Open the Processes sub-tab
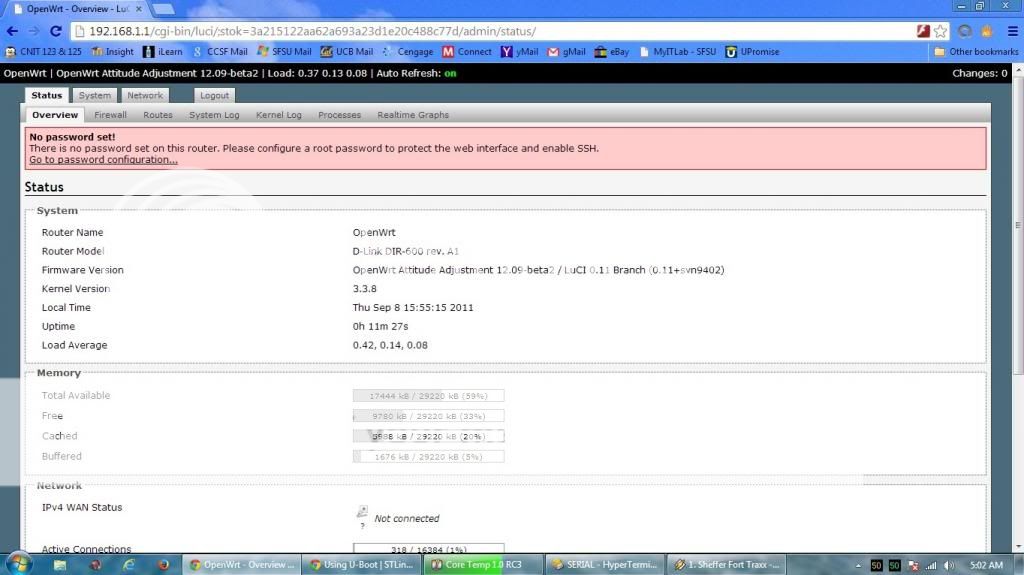1024x575 pixels. click(340, 115)
